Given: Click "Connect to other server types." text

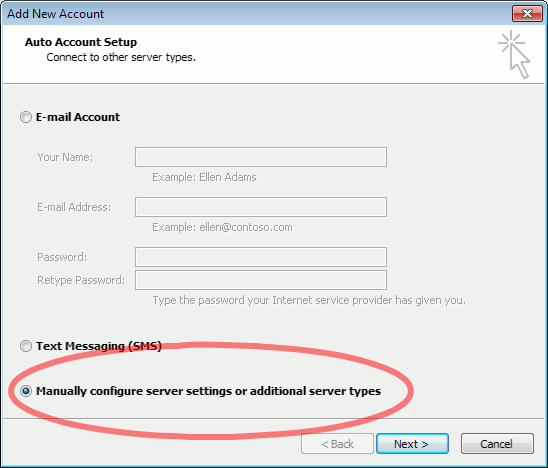Looking at the screenshot, I should click(121, 57).
